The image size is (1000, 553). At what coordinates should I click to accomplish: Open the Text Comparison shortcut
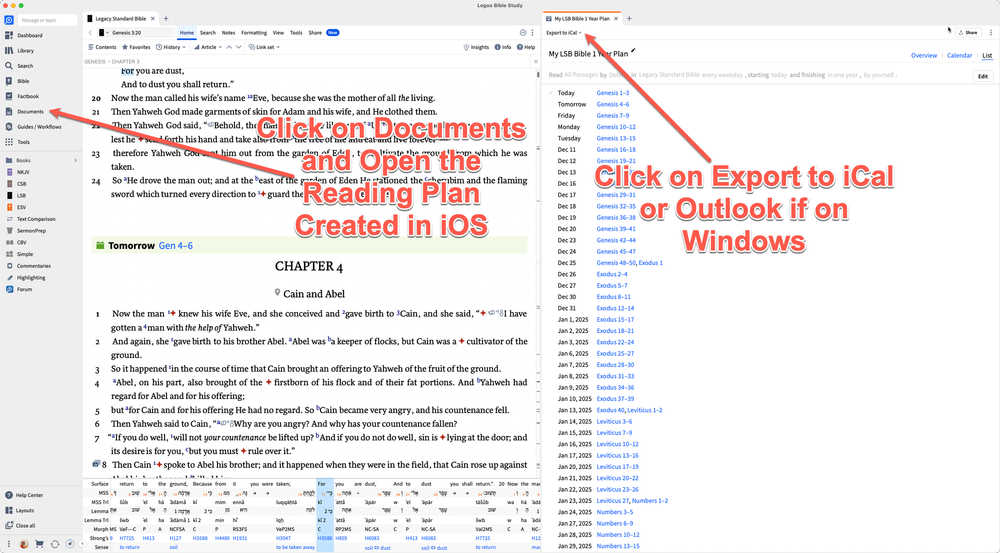click(x=31, y=219)
